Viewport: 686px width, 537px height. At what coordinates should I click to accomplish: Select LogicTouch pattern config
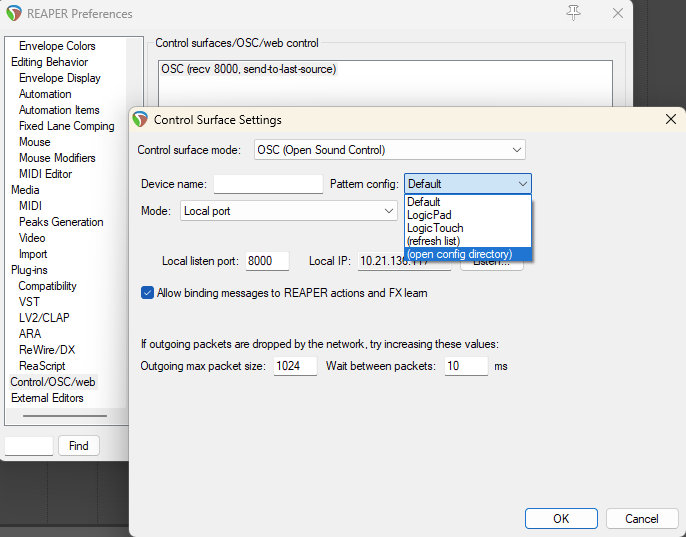coord(468,228)
